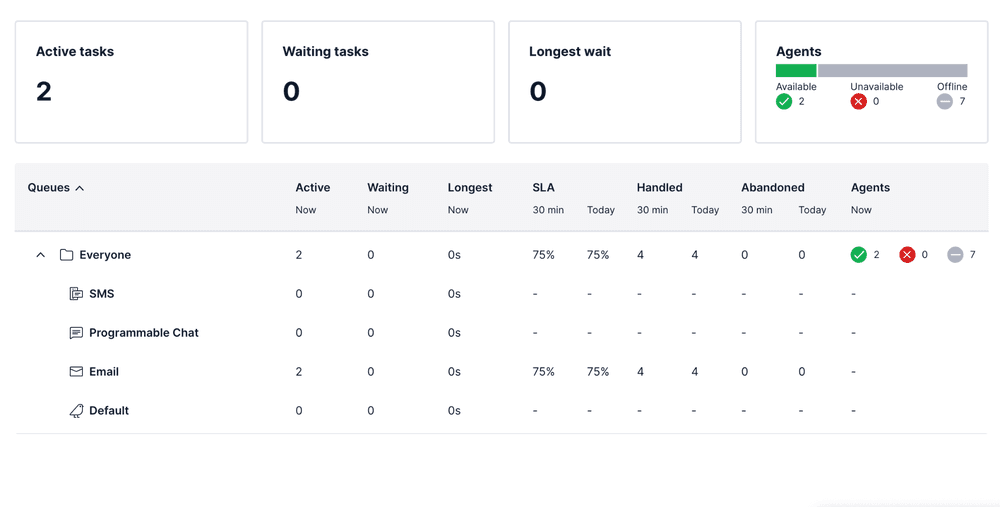Click the SLA column header
Screen dimensions: 1000x507
click(543, 188)
